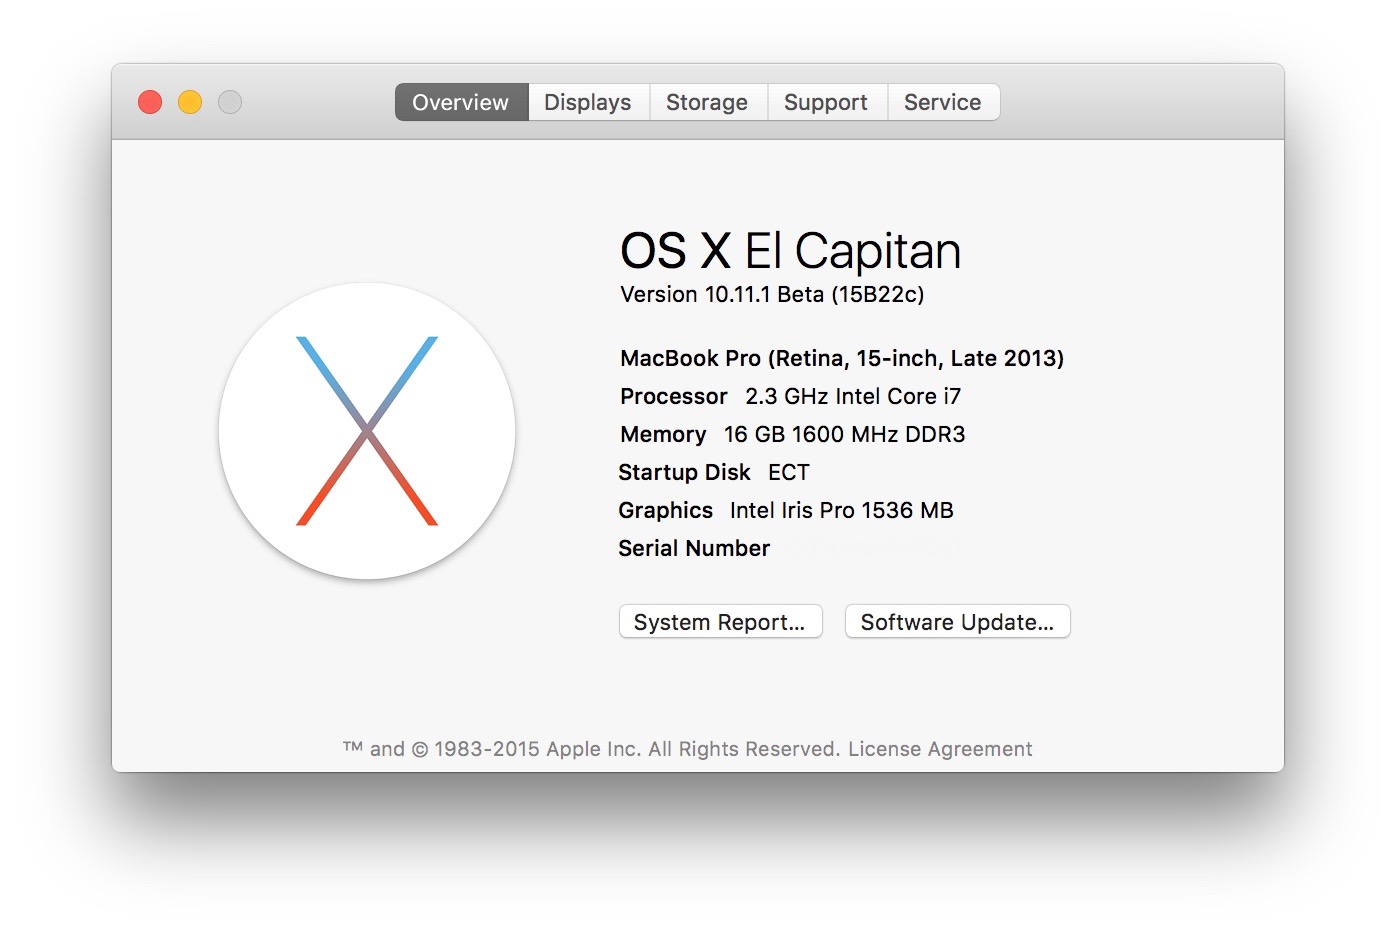1396x932 pixels.
Task: Click the Startup Disk ECT value
Action: click(x=789, y=472)
